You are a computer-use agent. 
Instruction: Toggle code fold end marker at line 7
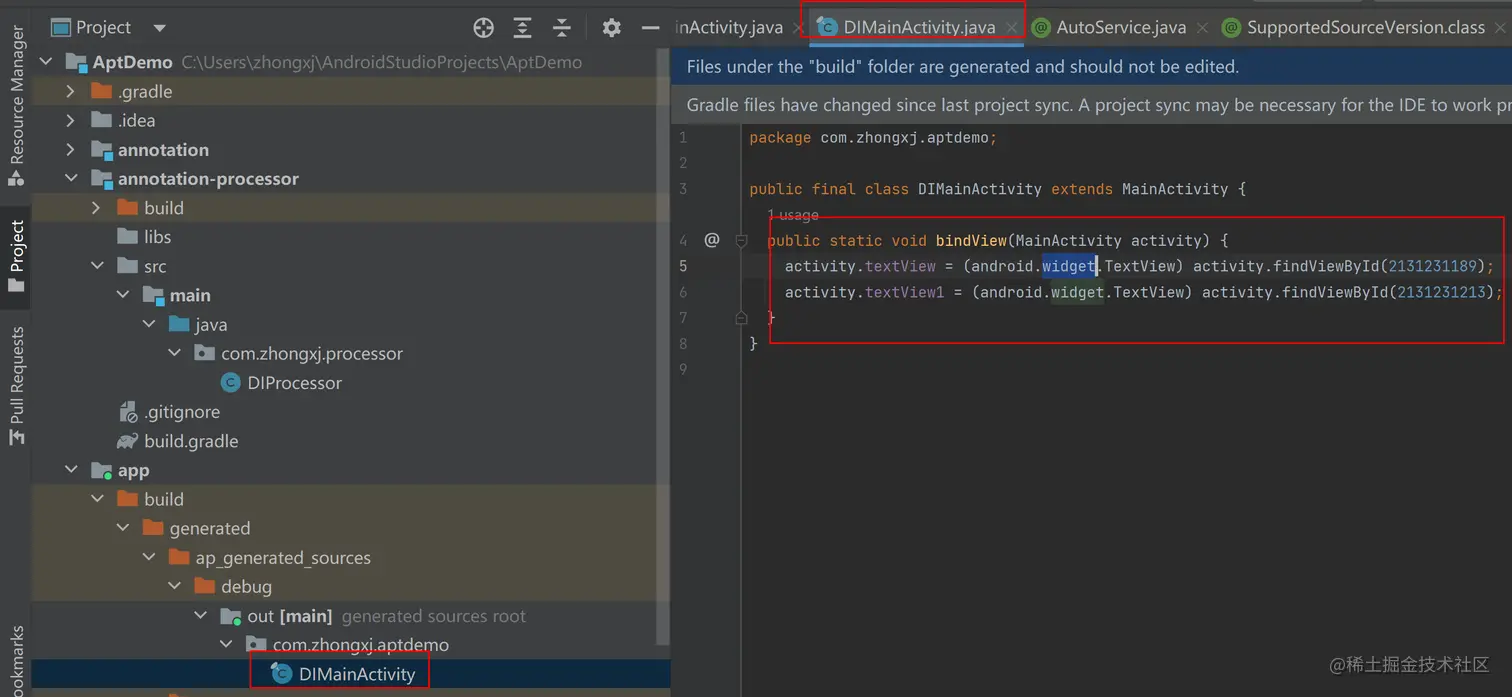[x=741, y=317]
